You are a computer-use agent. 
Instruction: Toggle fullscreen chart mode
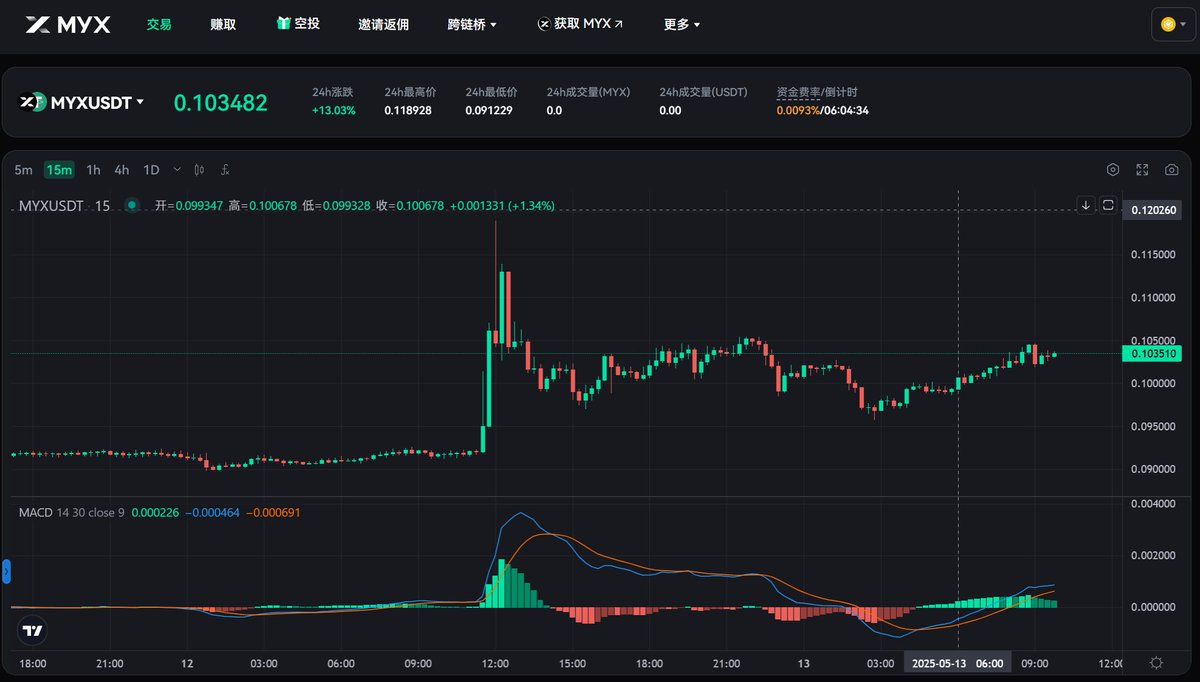coord(1142,170)
